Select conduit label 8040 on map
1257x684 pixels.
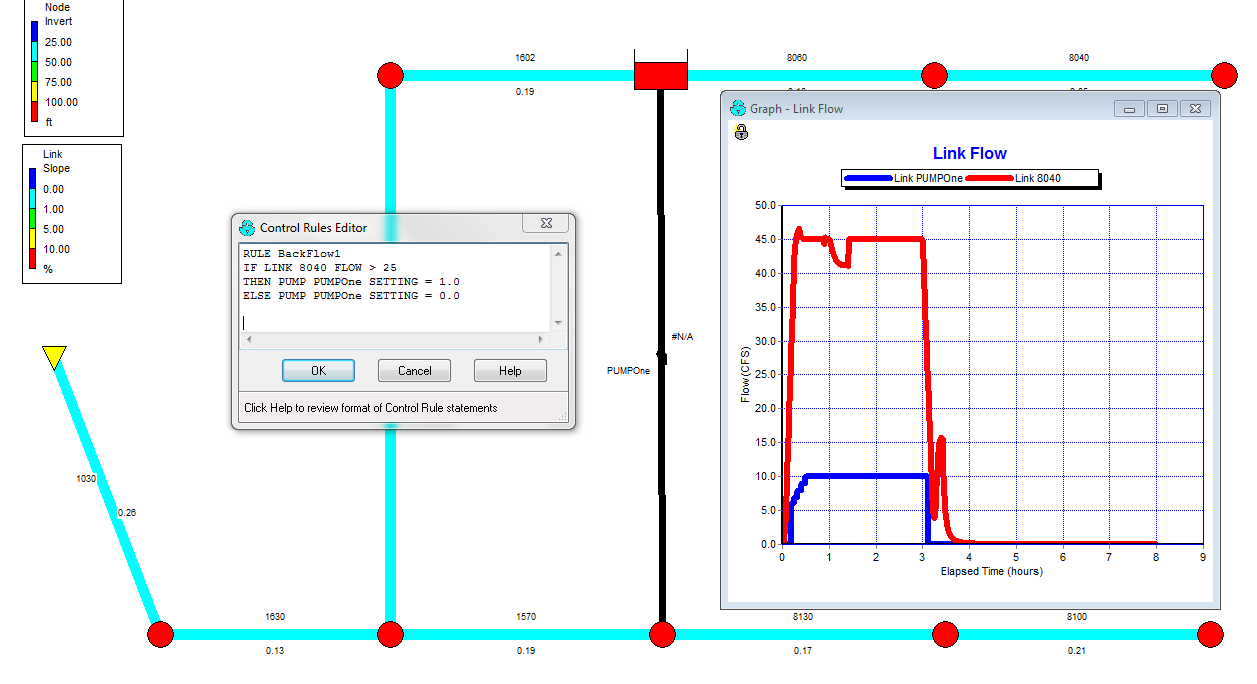coord(1079,58)
